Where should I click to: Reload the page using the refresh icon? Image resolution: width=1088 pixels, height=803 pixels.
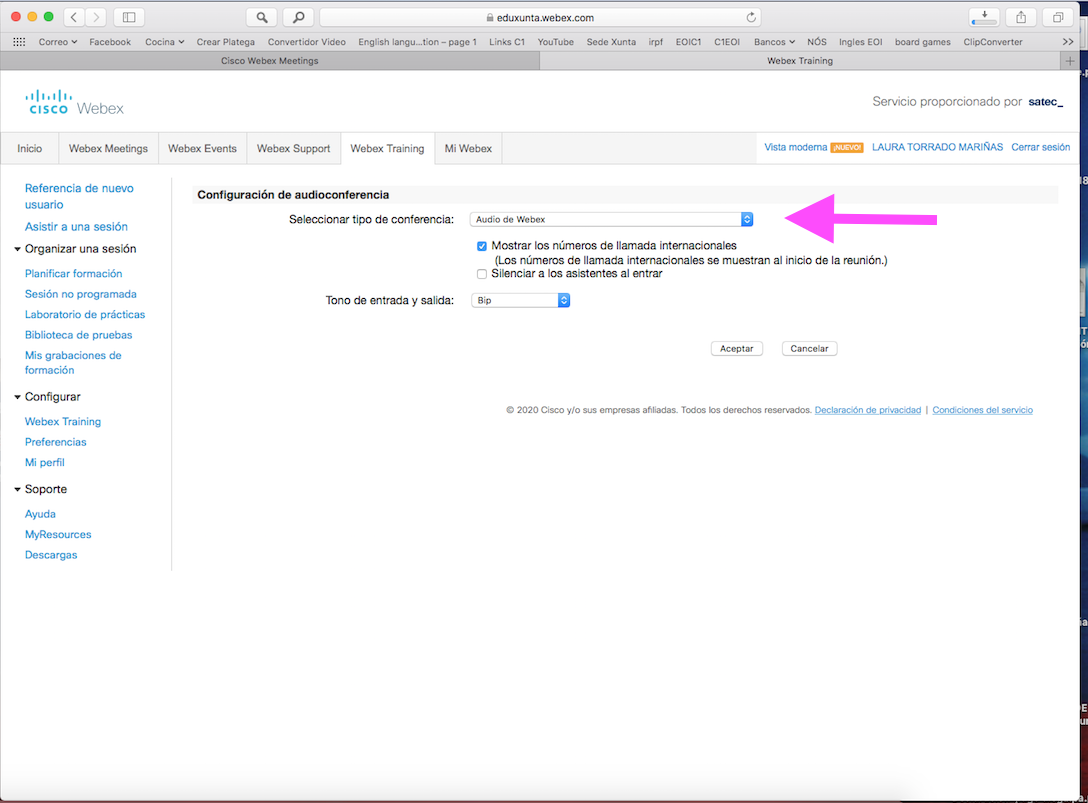pos(751,17)
